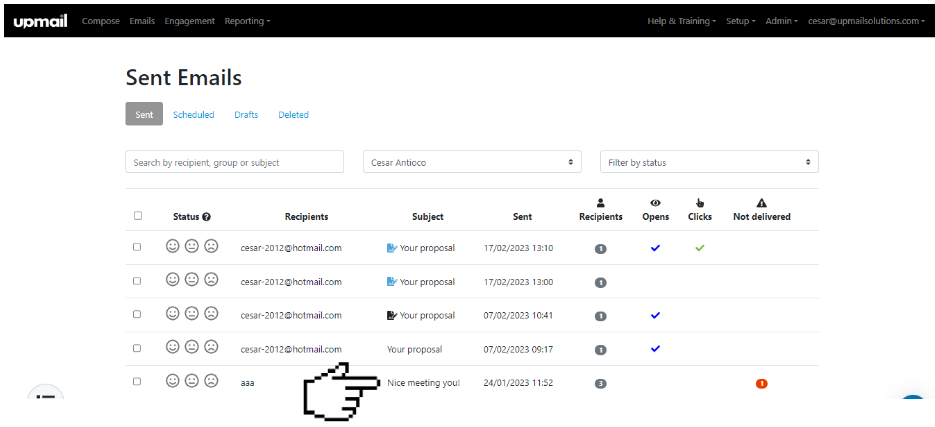
Task: Click sad smiley on 17/02/2023 13:00 email
Action: point(211,281)
